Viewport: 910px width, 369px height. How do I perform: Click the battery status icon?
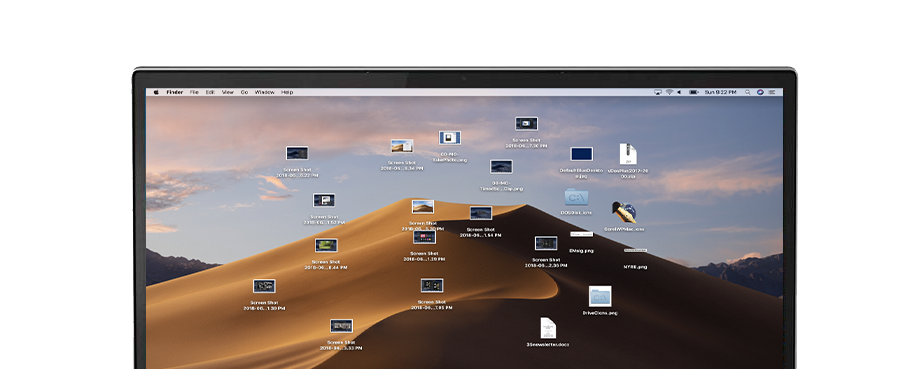[x=694, y=92]
